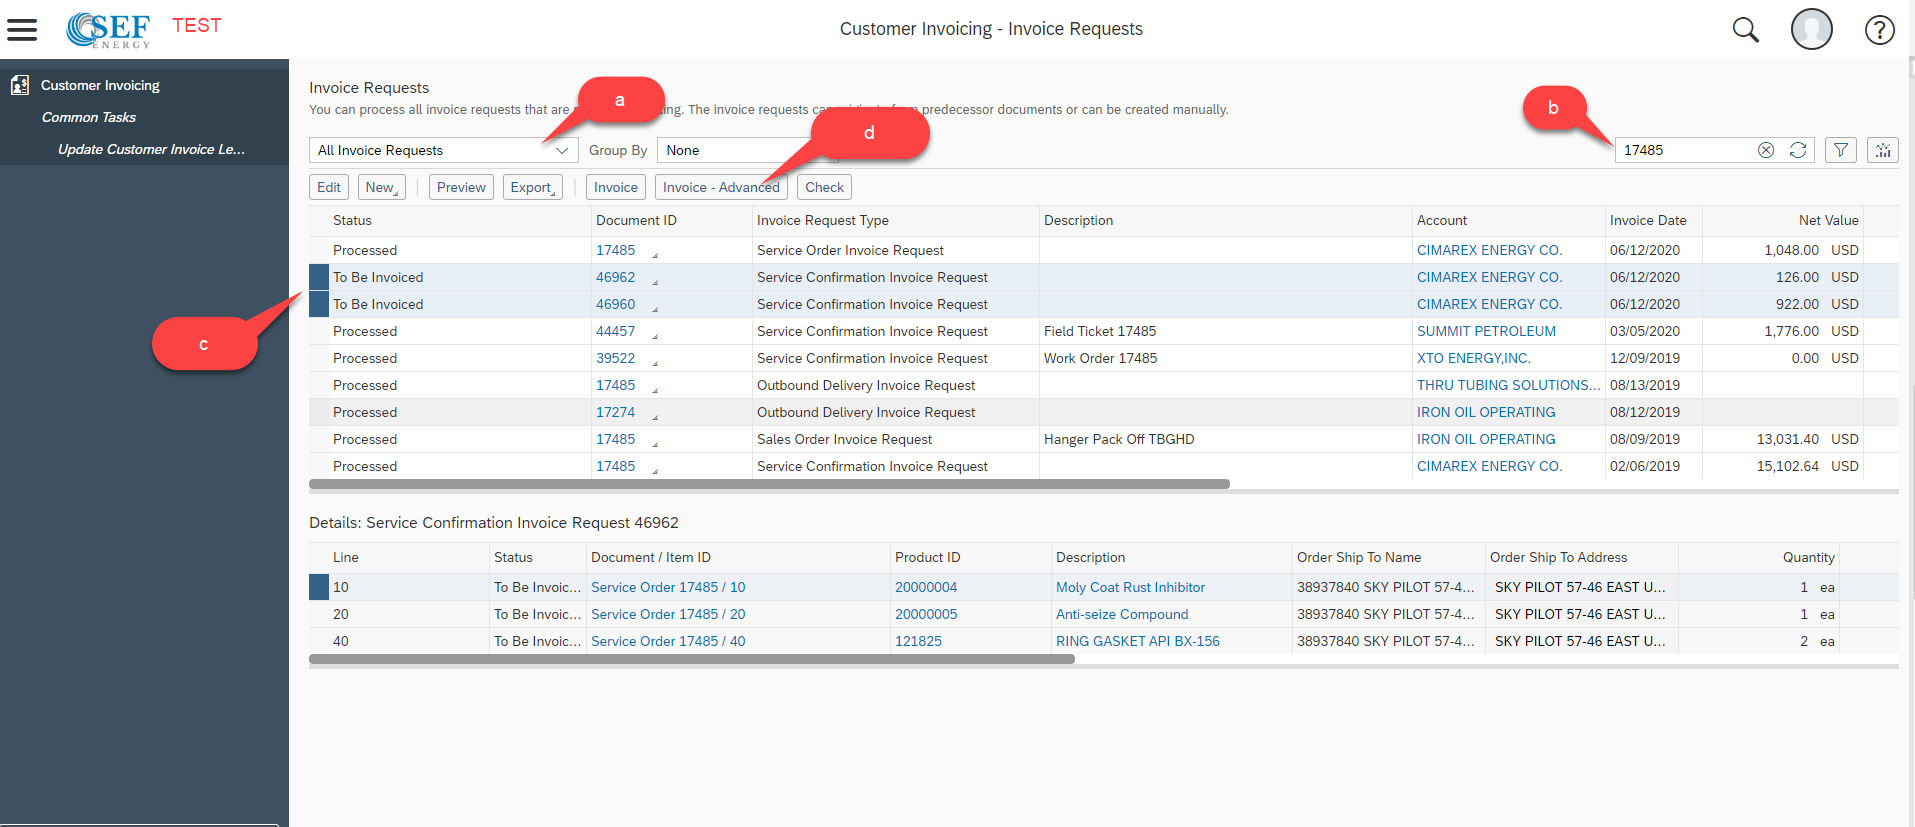Open the THRU TUBING SOLUTIONS account link
The image size is (1915, 827).
pos(1508,385)
